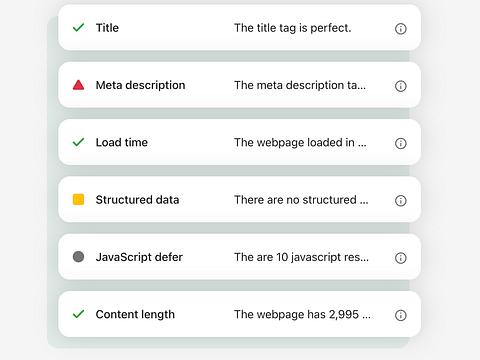Viewport: 480px width, 360px height.
Task: Open info icon for Structured data row
Action: [x=400, y=201]
